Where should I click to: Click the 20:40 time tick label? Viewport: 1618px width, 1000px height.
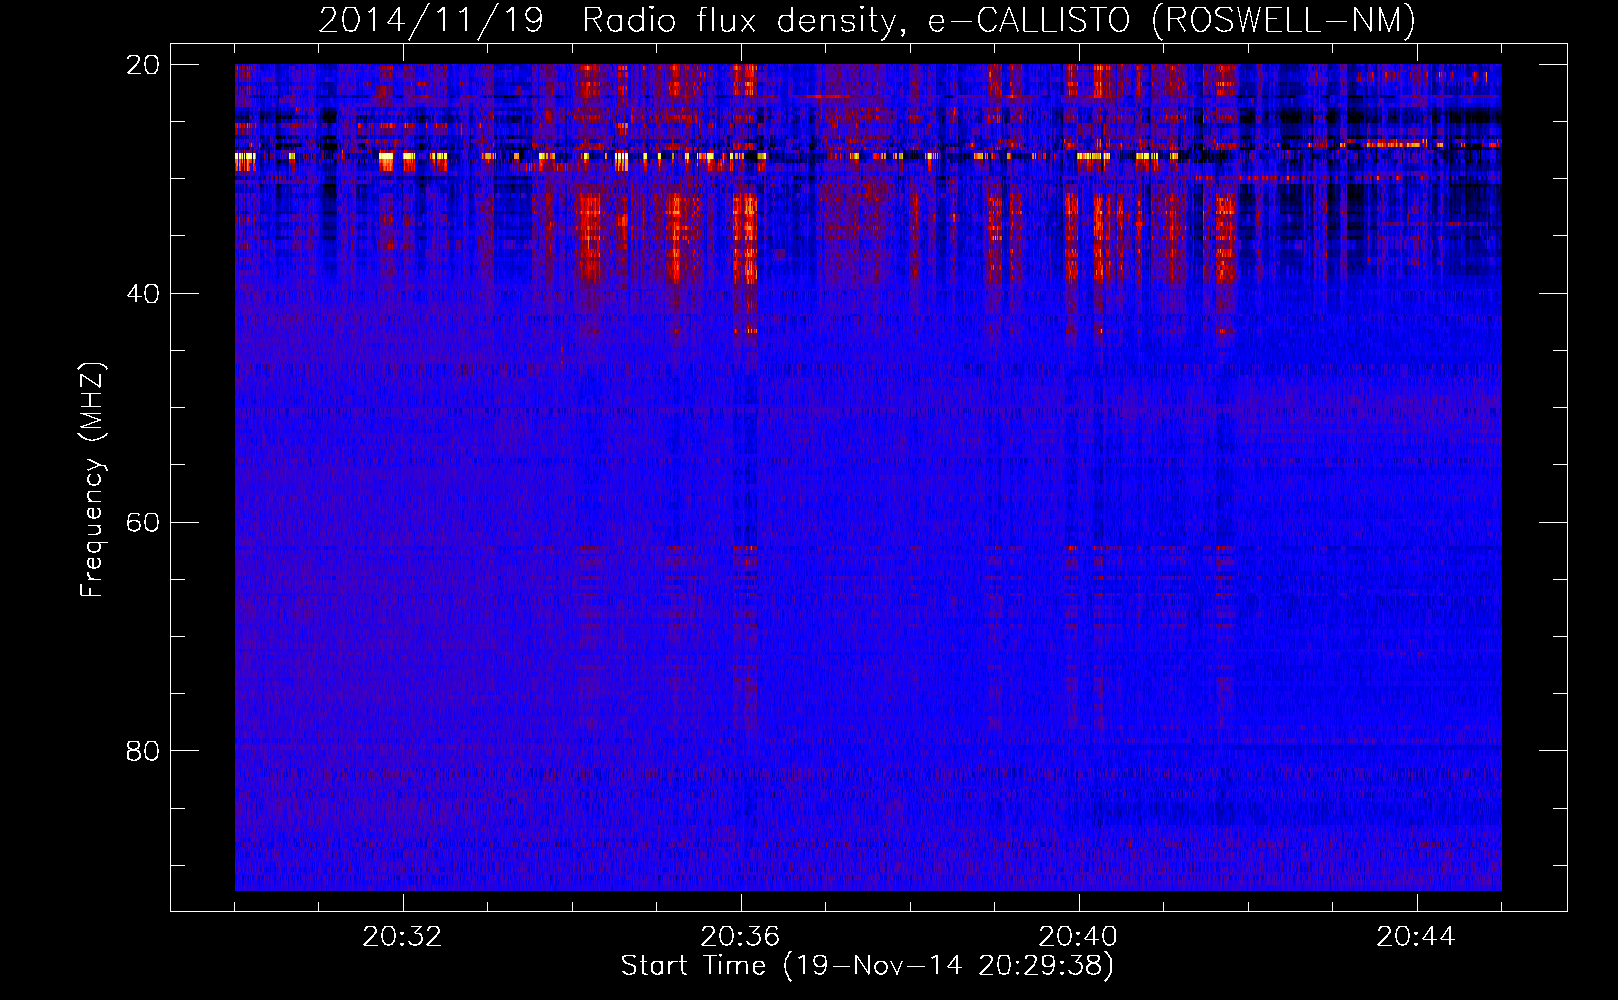point(1078,937)
